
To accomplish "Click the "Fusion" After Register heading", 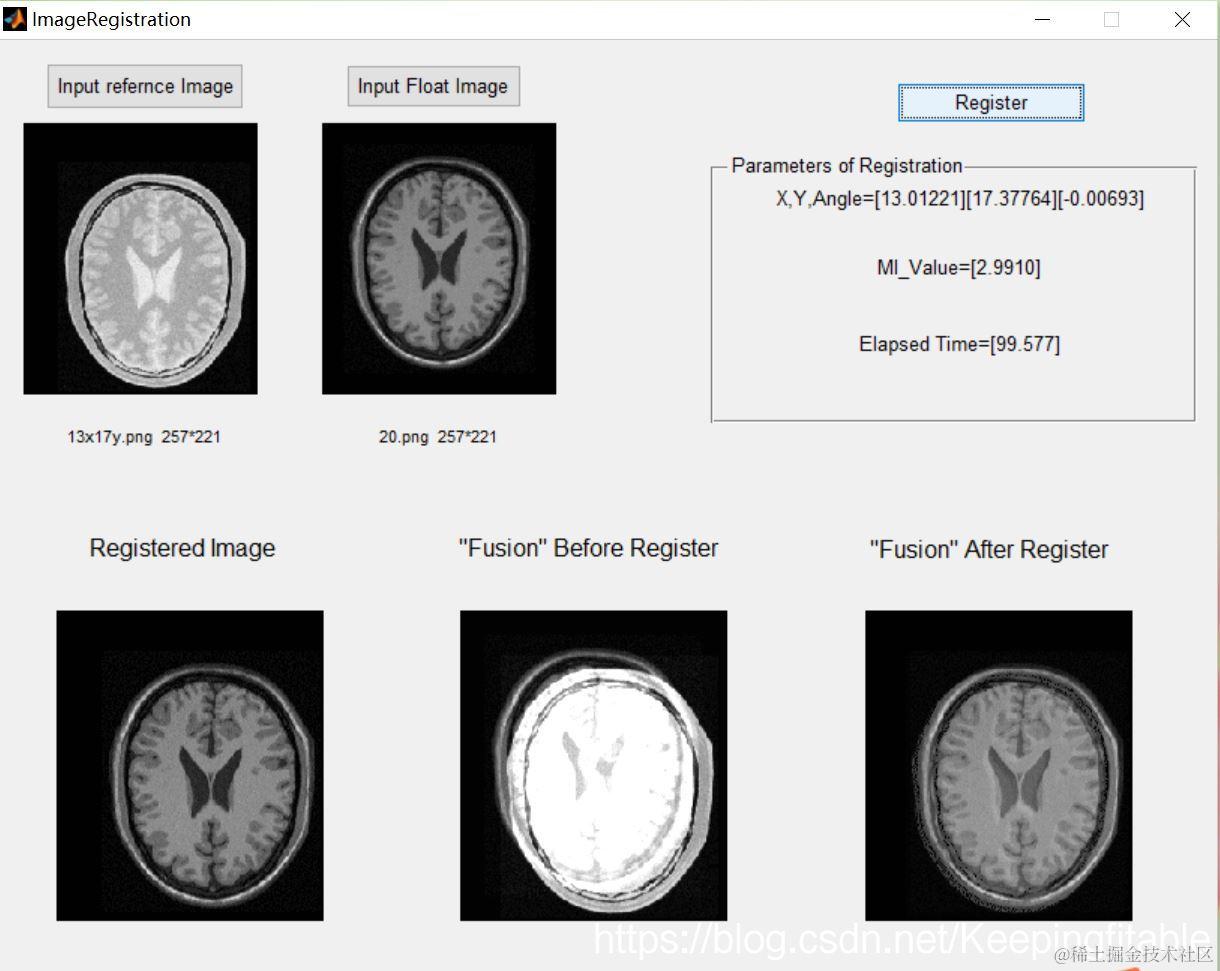I will point(989,549).
